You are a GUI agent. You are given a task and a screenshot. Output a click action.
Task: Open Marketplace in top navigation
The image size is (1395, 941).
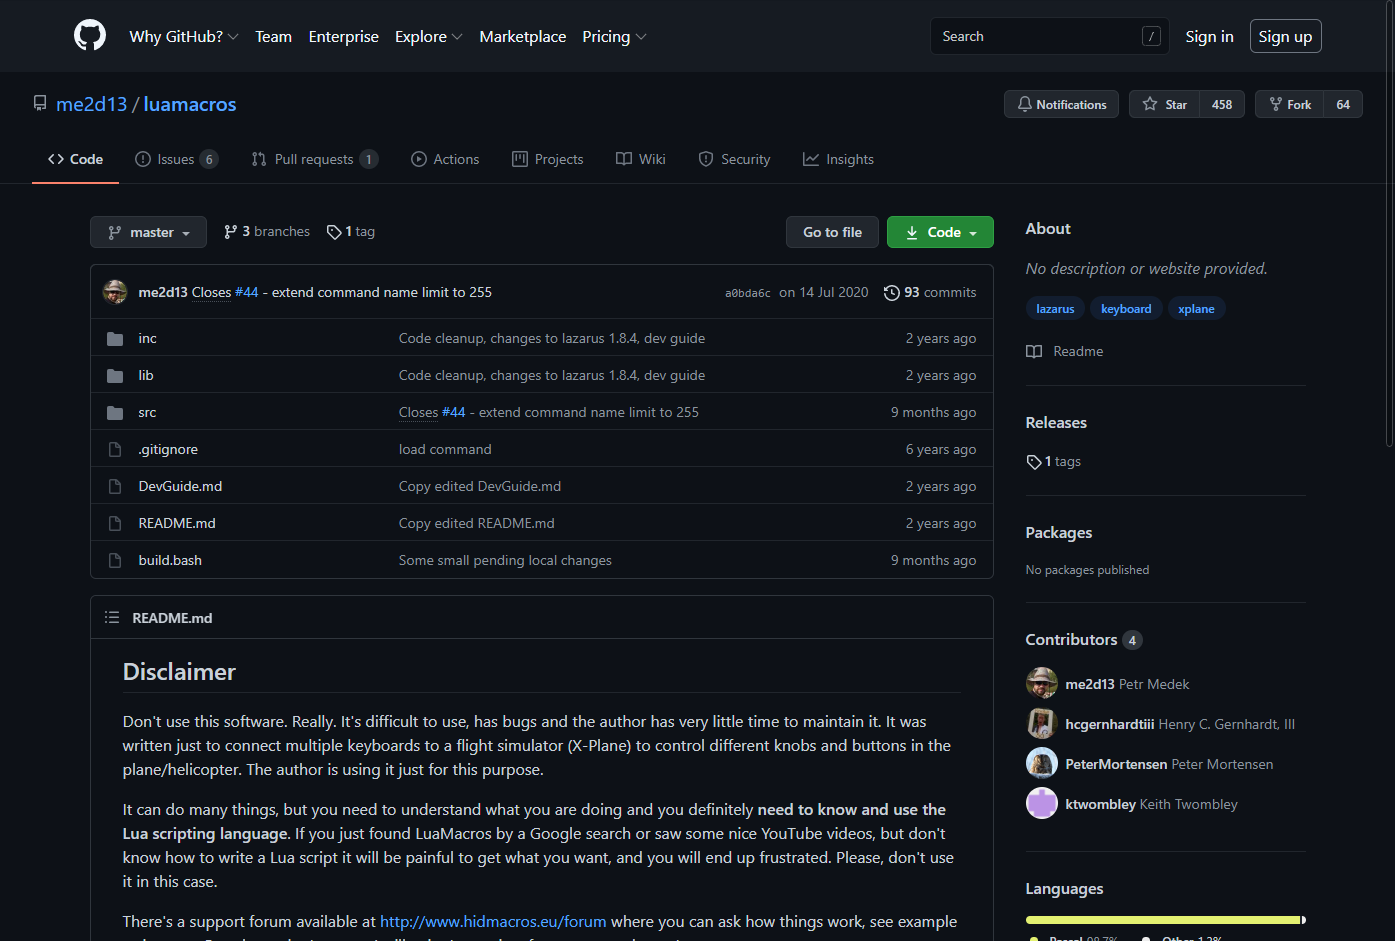523,36
